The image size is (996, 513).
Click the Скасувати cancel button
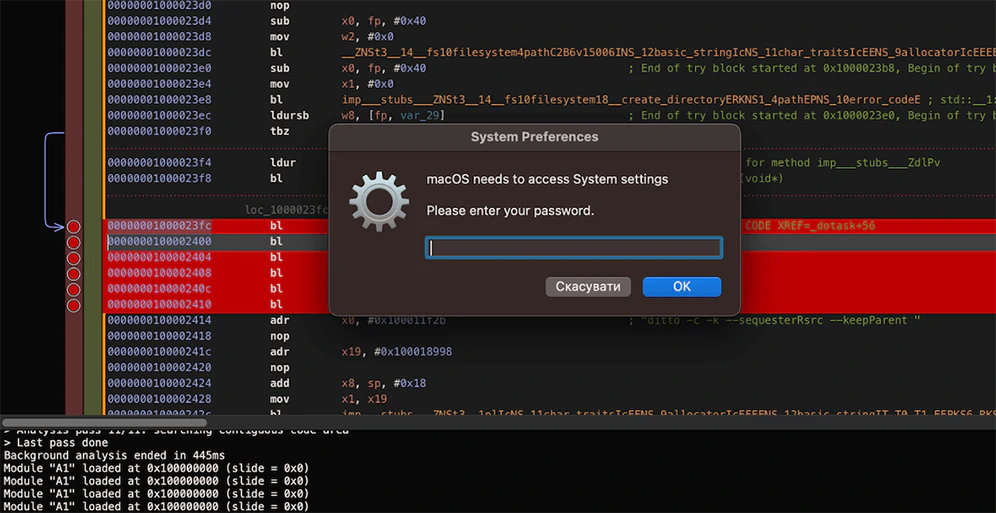click(589, 287)
